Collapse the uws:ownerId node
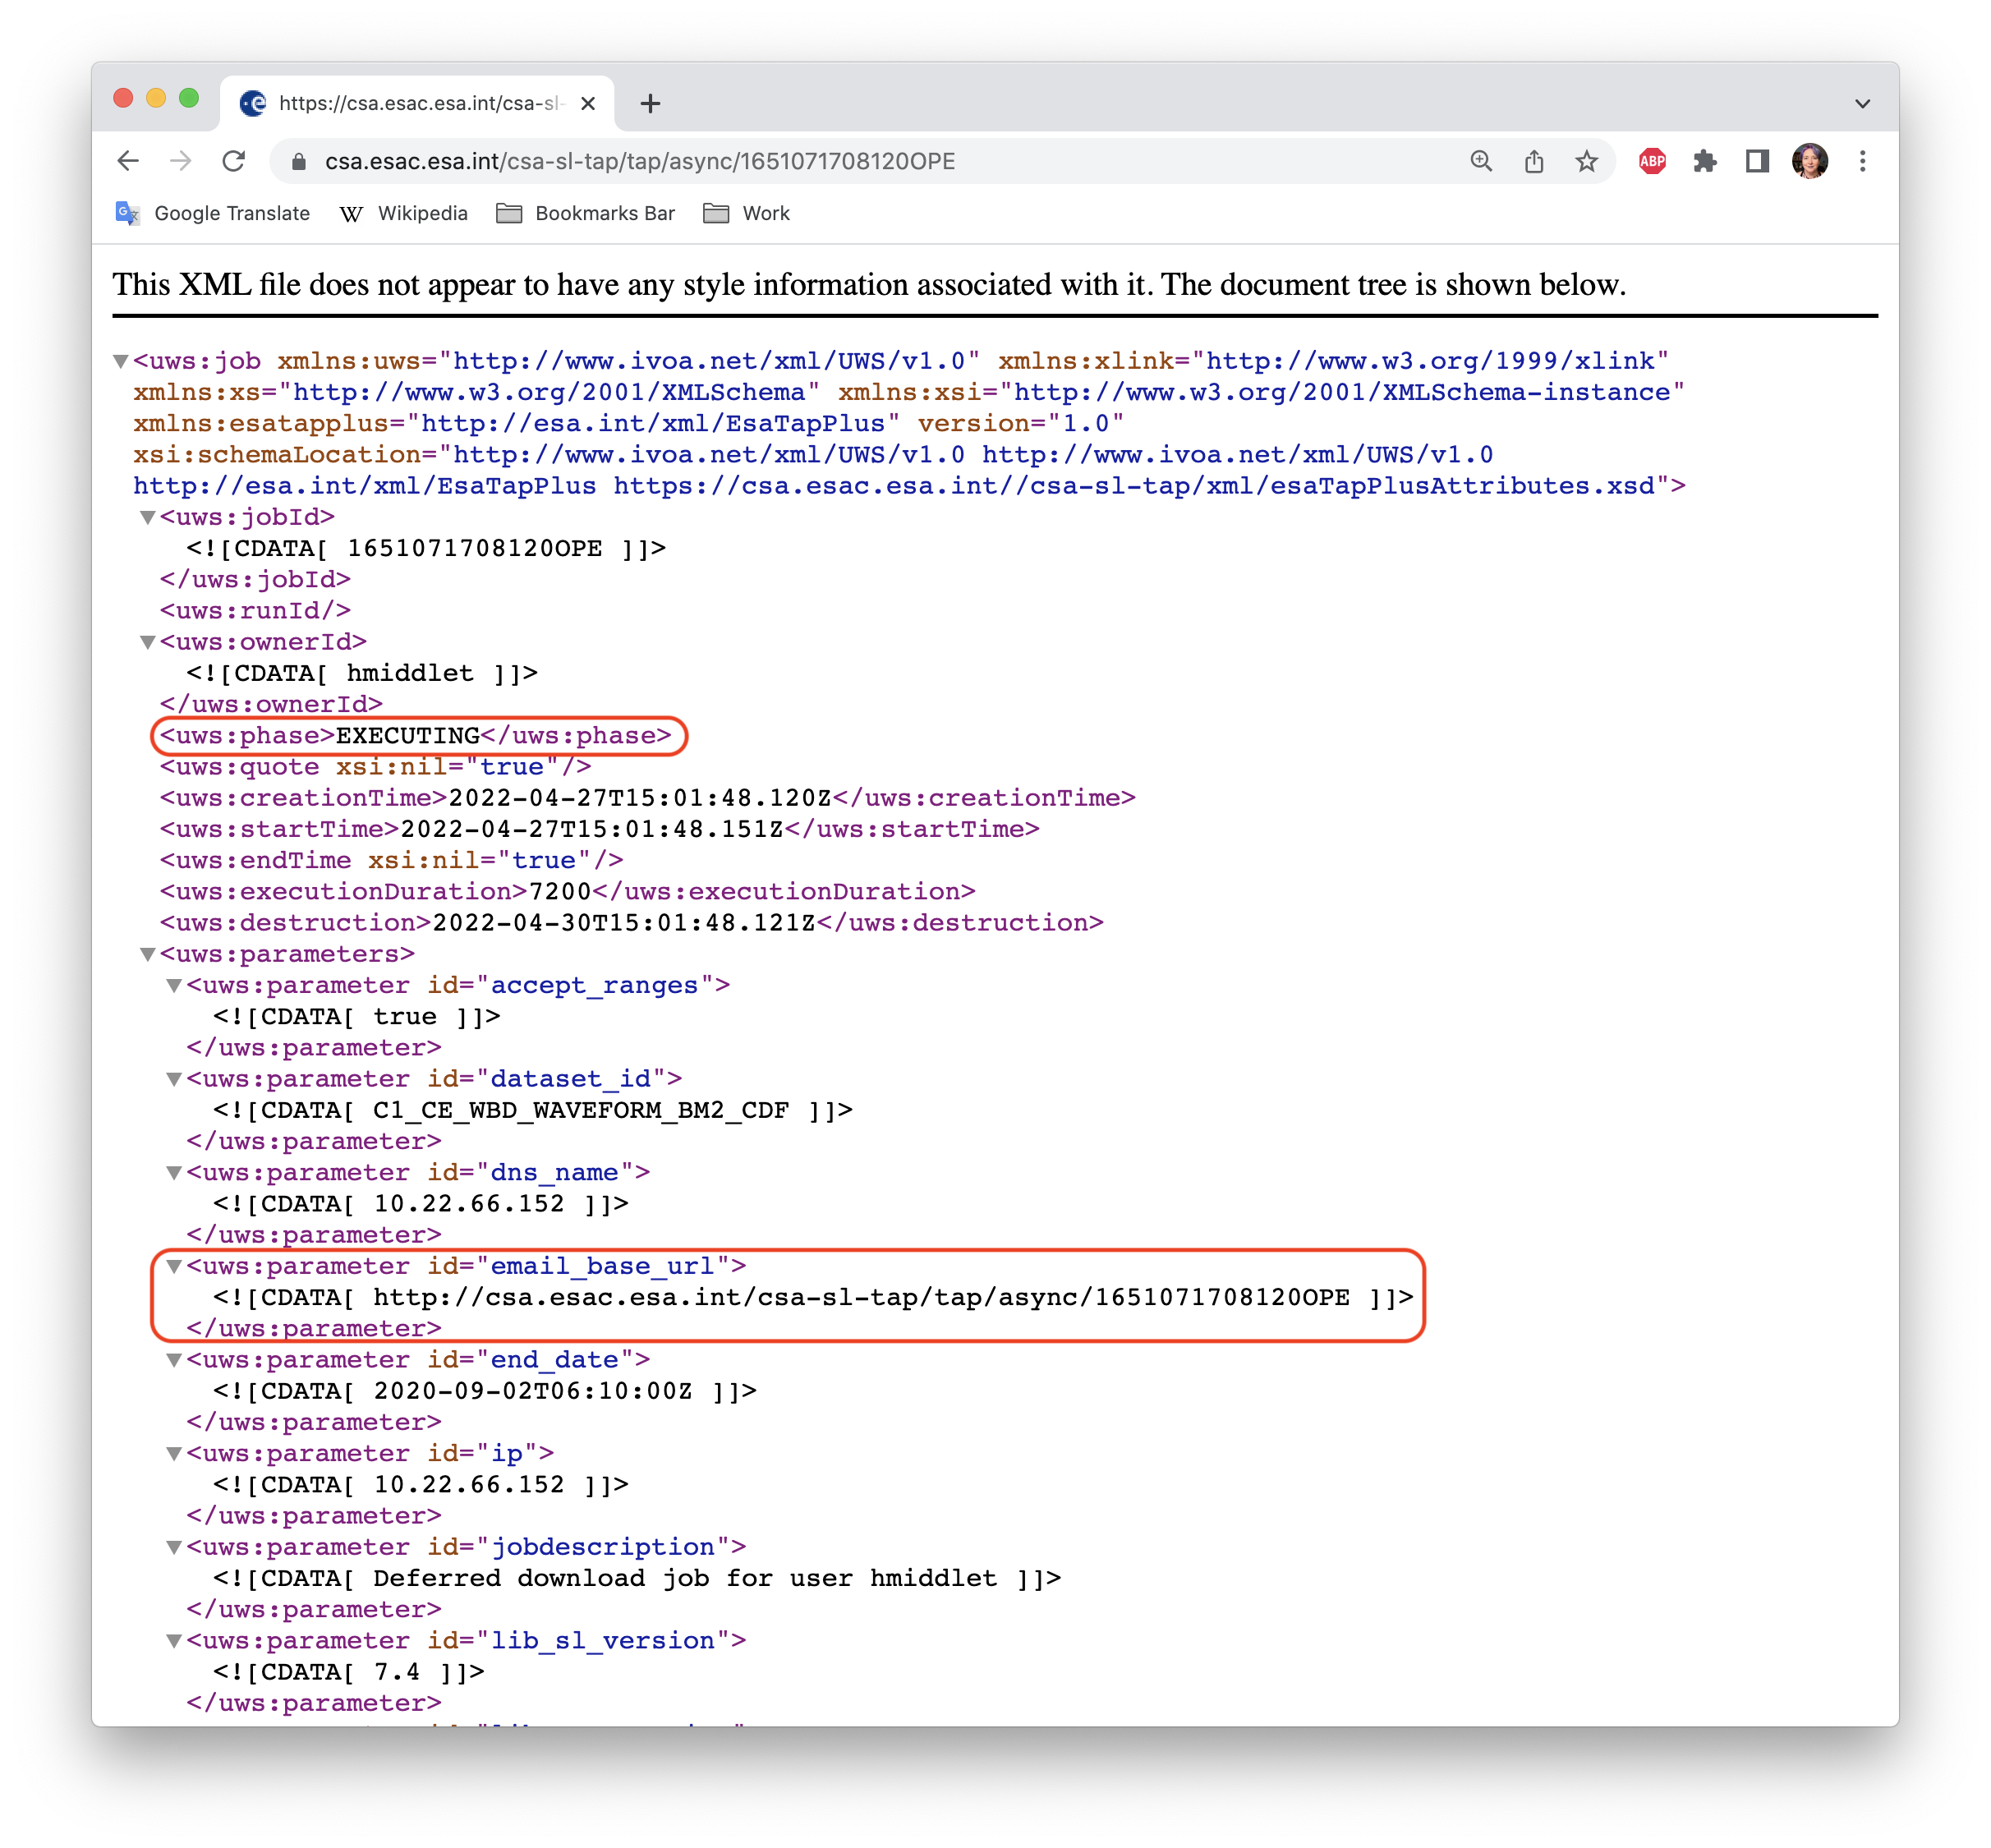Viewport: 1991px width, 1848px height. pyautogui.click(x=147, y=642)
